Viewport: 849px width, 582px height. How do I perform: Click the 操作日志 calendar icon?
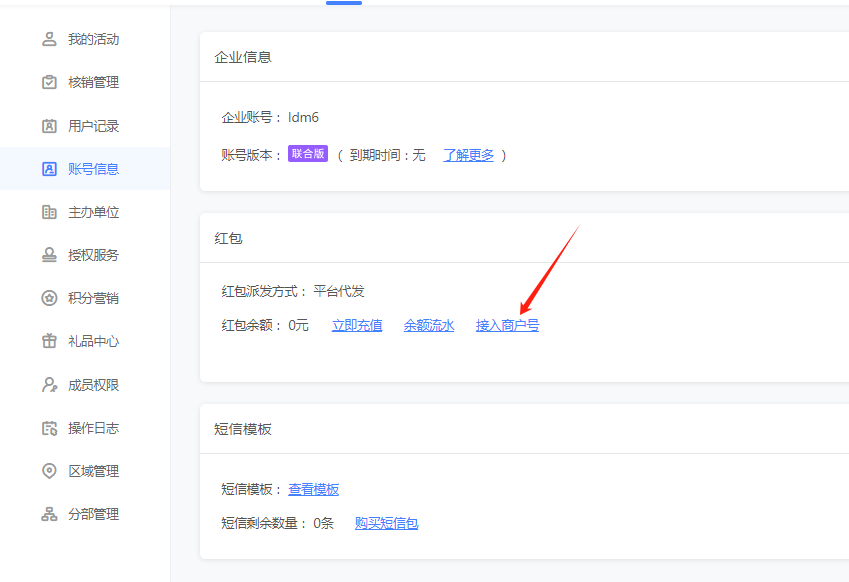(49, 428)
